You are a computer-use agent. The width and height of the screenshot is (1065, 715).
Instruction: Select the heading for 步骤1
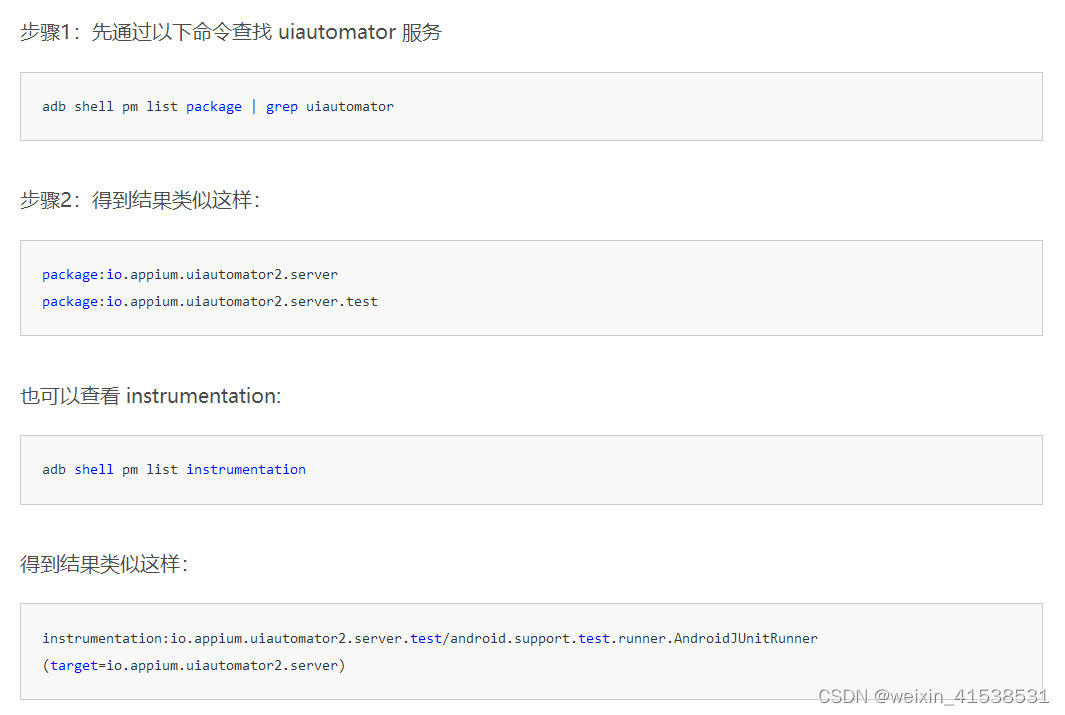tap(230, 32)
